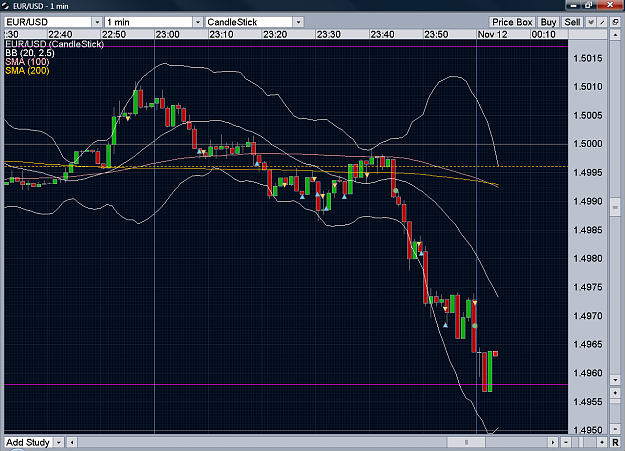Click the Add Study button

click(28, 442)
